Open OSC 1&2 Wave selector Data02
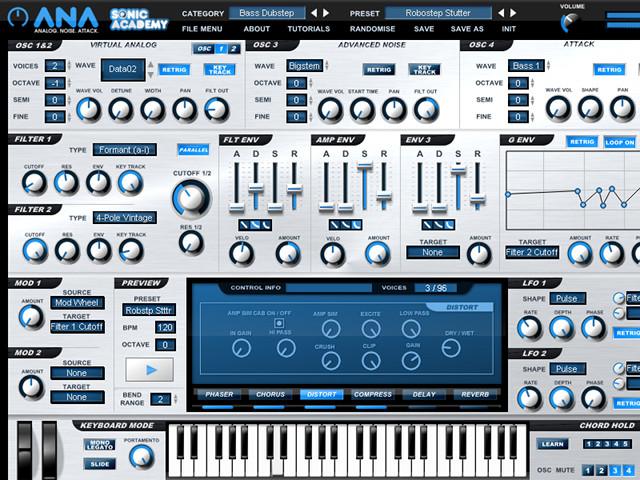 pyautogui.click(x=123, y=69)
